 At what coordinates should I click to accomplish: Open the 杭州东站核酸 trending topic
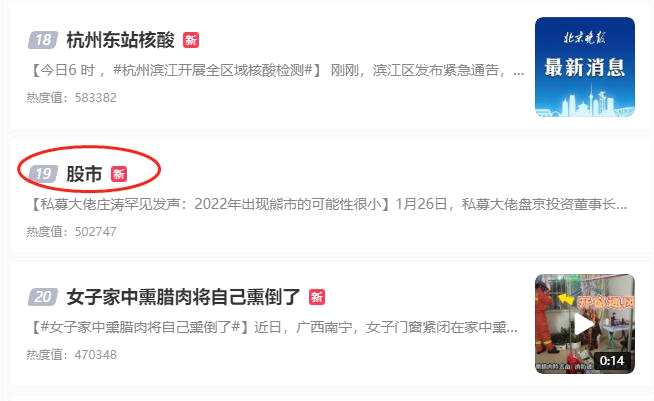point(121,40)
